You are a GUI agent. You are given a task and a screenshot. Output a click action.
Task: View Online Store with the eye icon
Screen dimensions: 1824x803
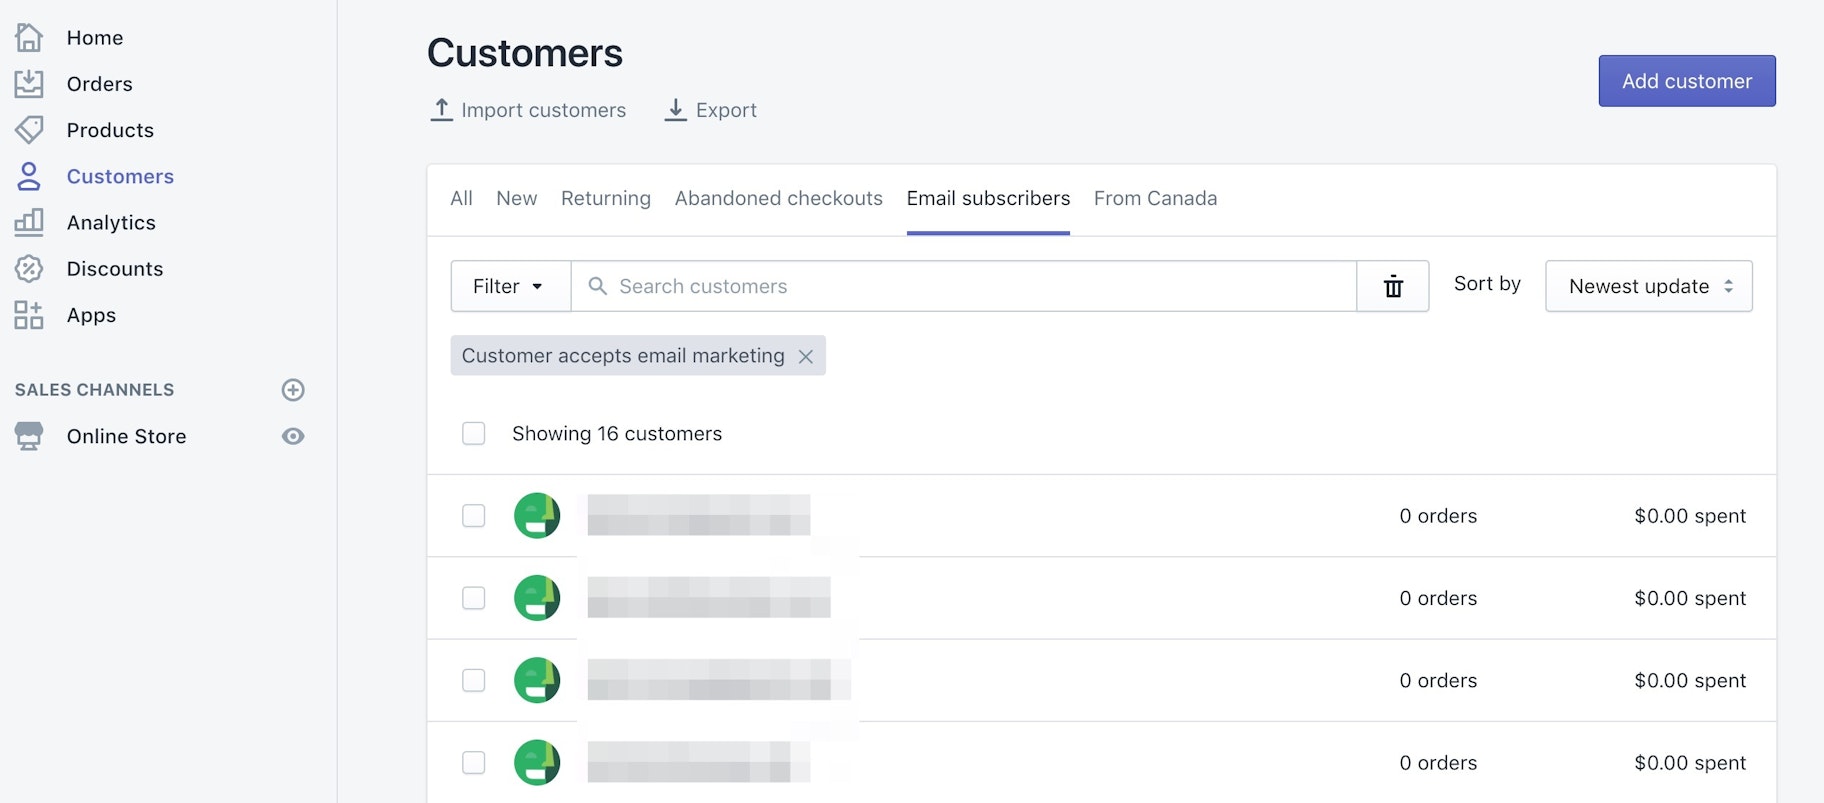pos(293,436)
